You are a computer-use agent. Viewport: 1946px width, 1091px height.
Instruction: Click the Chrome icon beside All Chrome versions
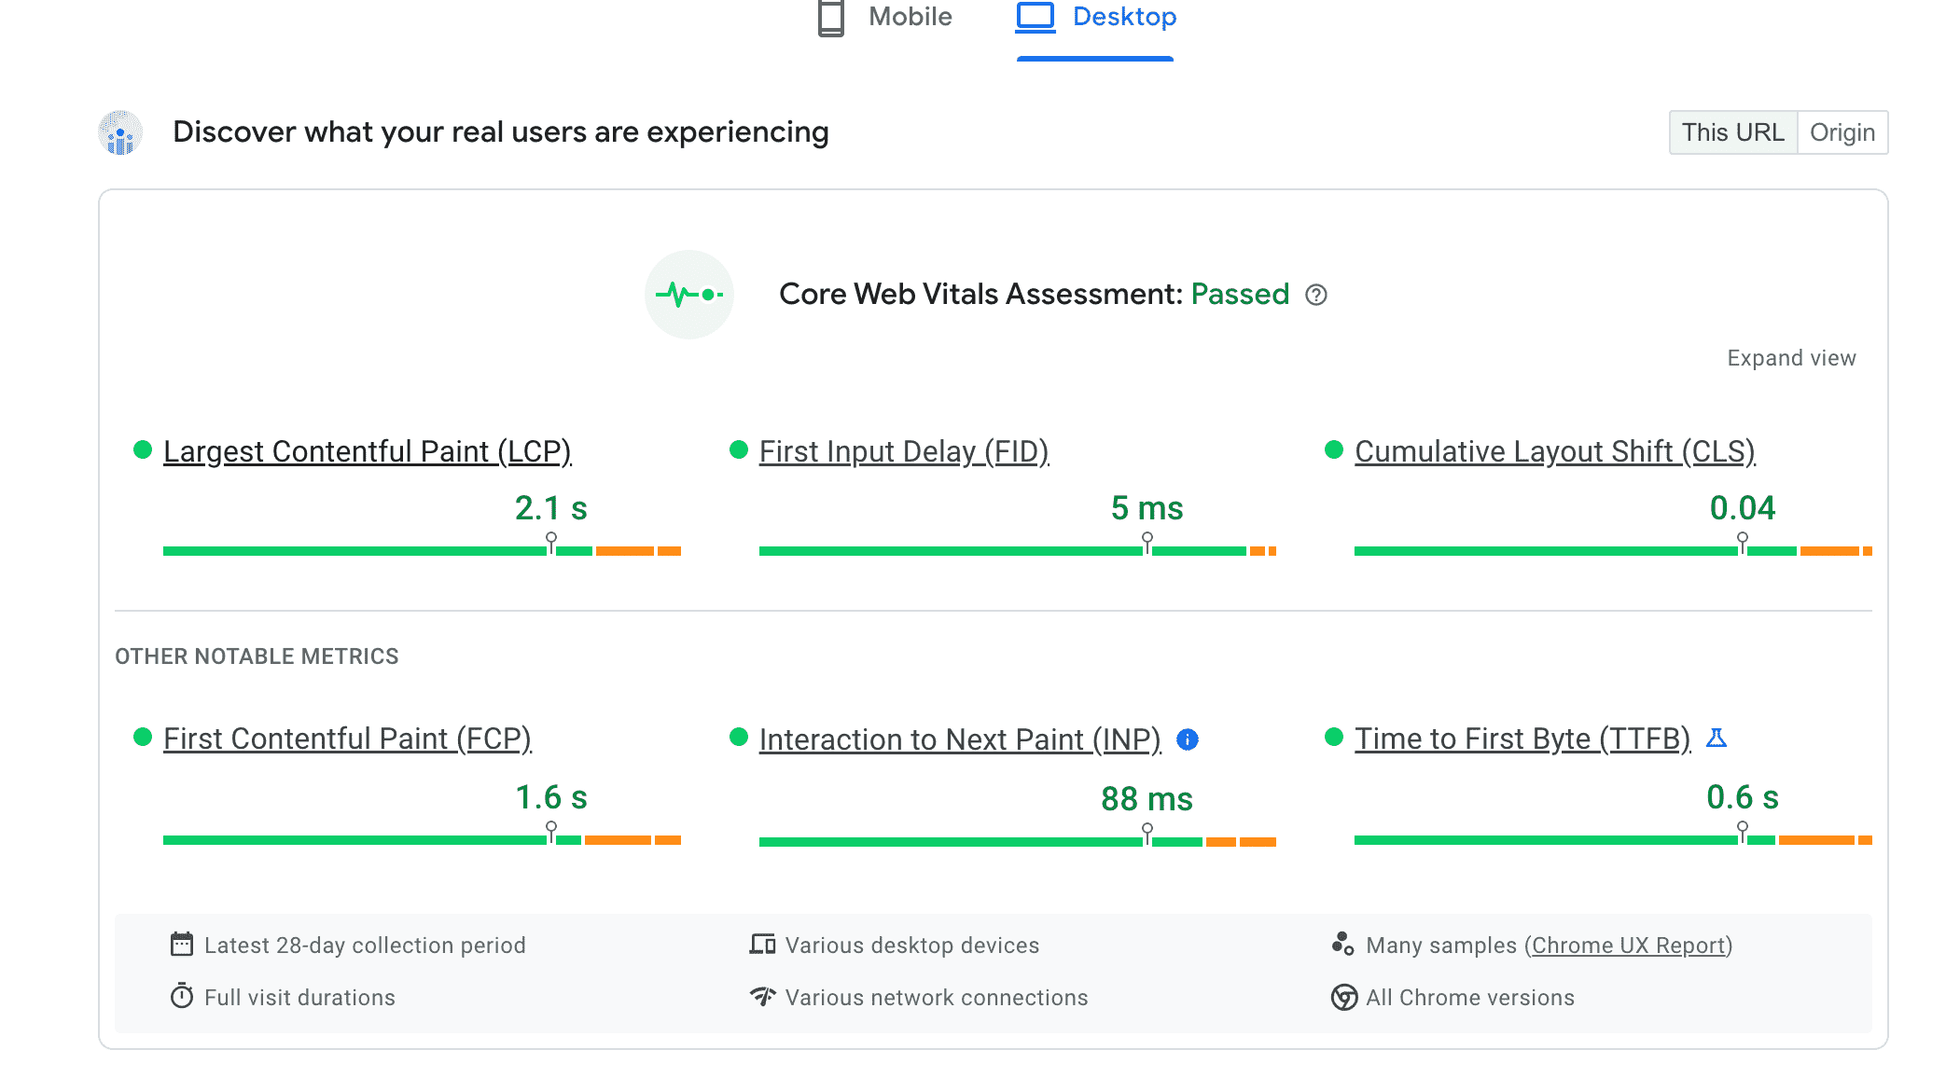(1343, 997)
